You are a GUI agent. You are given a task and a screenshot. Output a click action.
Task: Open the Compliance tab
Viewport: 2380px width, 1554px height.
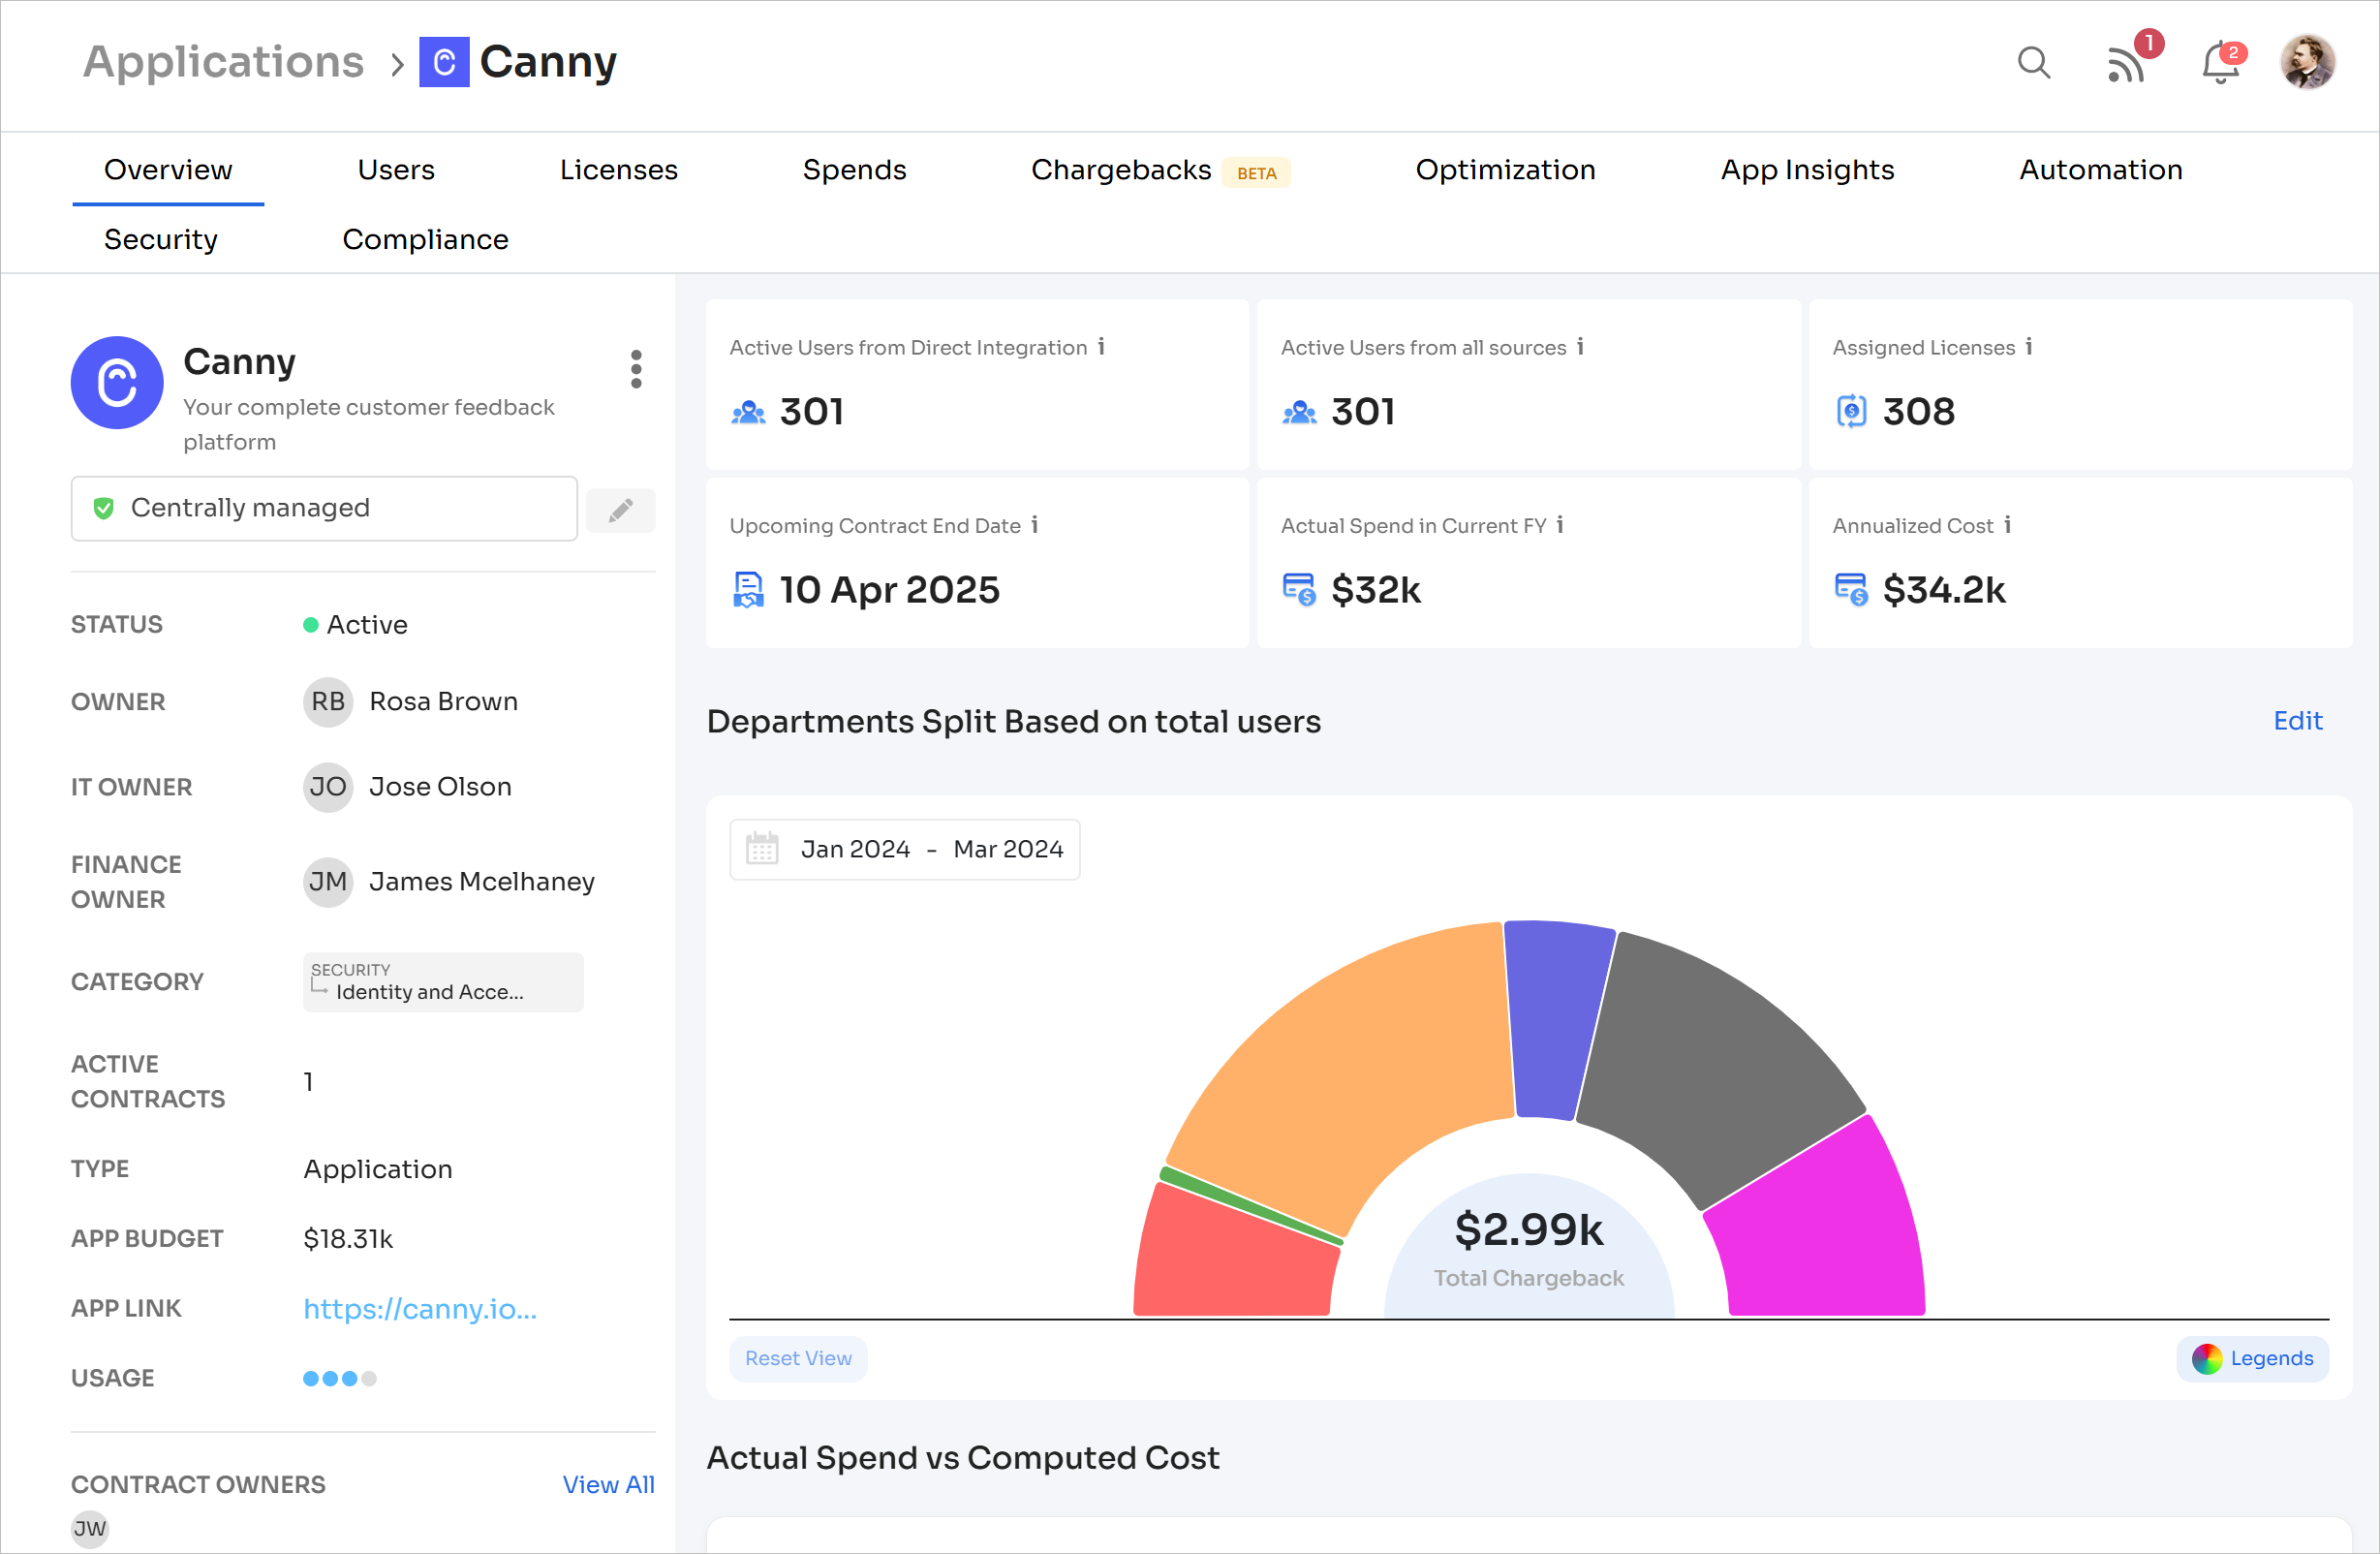tap(425, 239)
